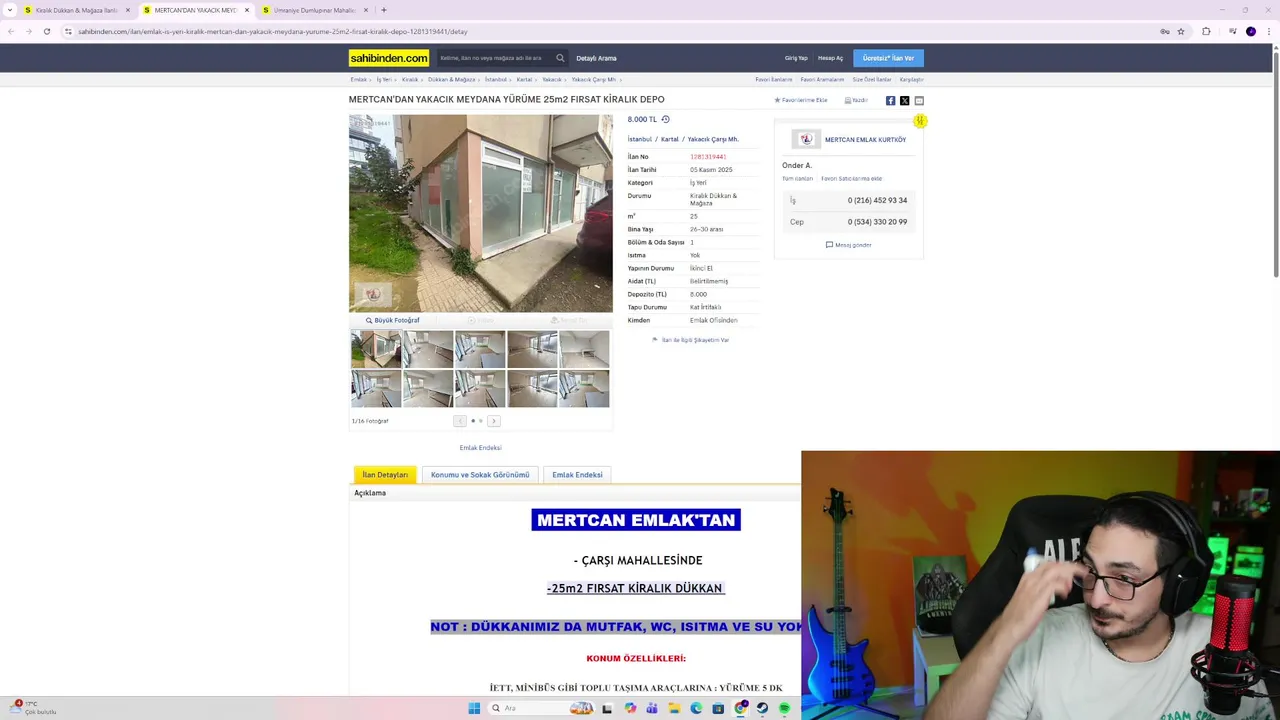Open a new browser tab

click(x=384, y=10)
